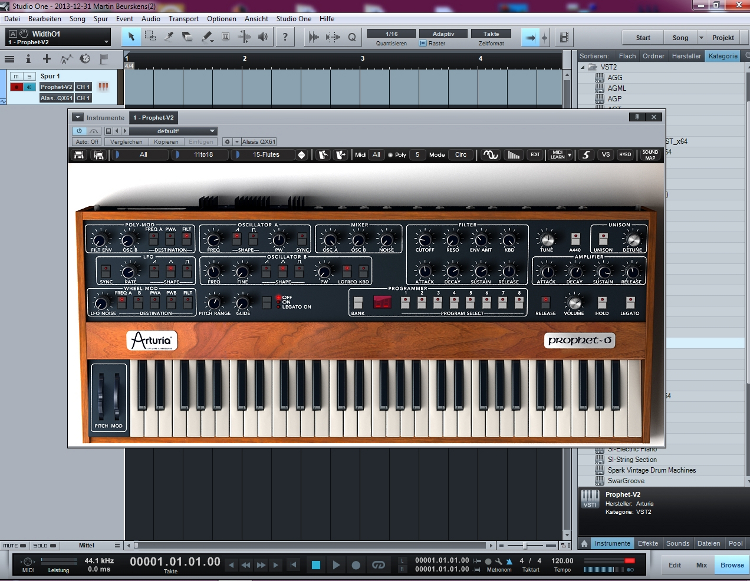
Task: Toggle the Prophet plugin power button
Action: point(79,131)
